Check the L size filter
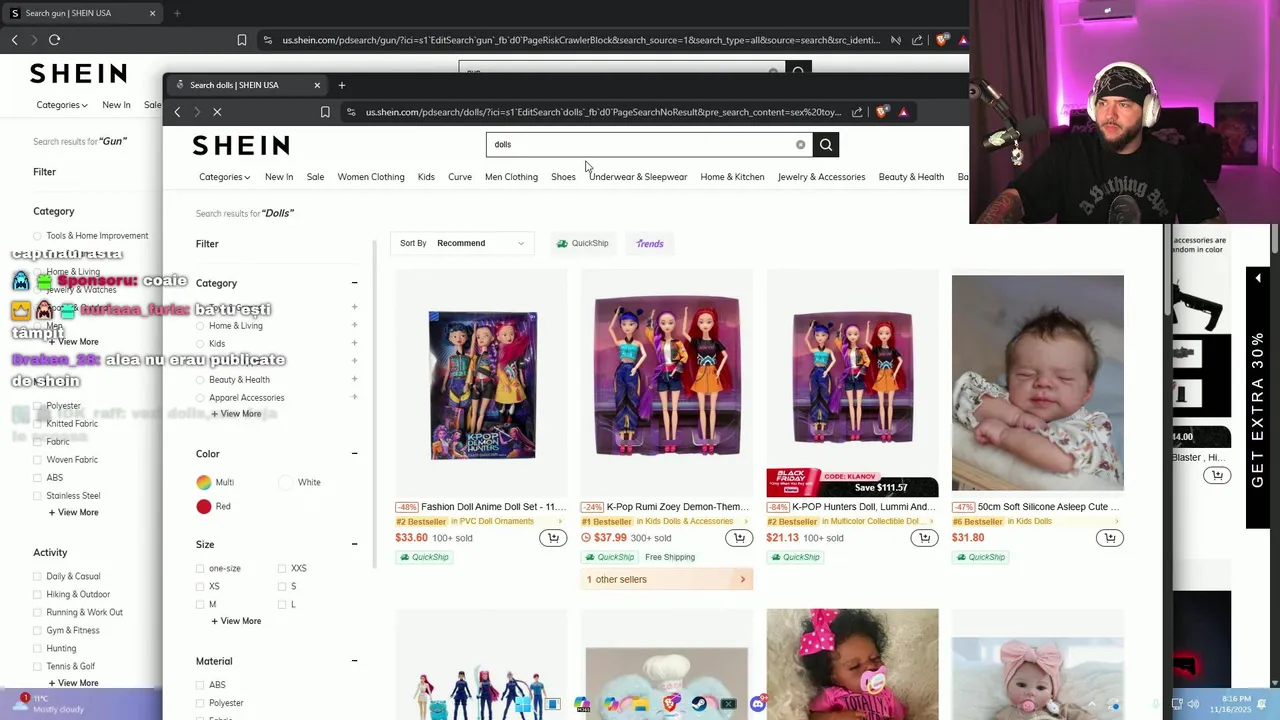The height and width of the screenshot is (720, 1280). tap(282, 604)
